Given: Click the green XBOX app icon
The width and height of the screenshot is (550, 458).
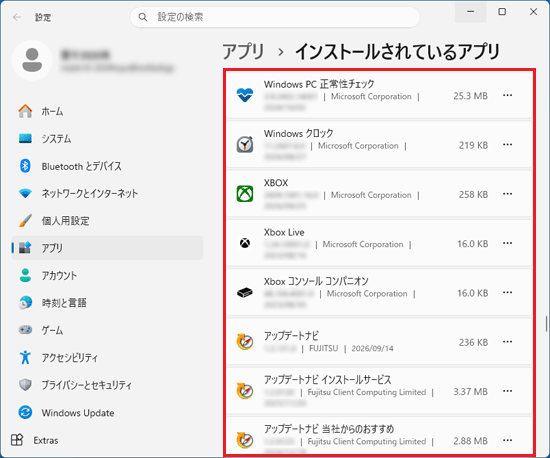Looking at the screenshot, I should coord(245,194).
